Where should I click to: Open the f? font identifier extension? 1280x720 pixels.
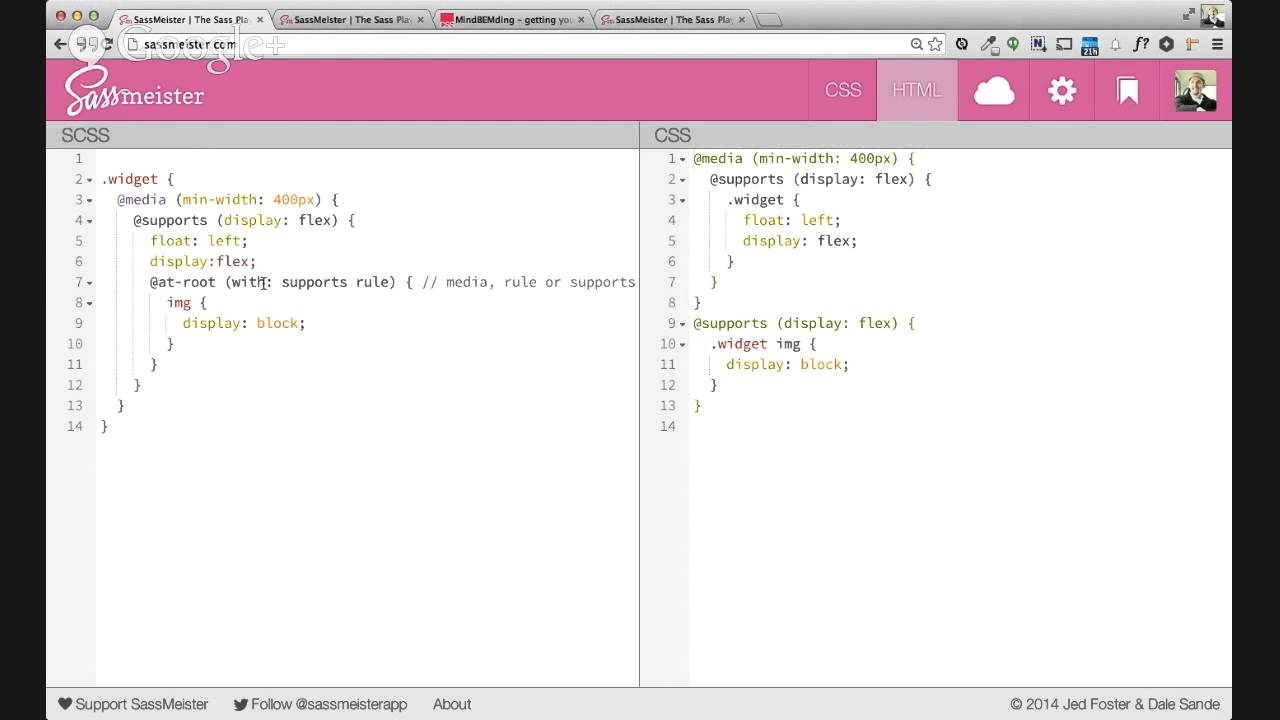1140,44
